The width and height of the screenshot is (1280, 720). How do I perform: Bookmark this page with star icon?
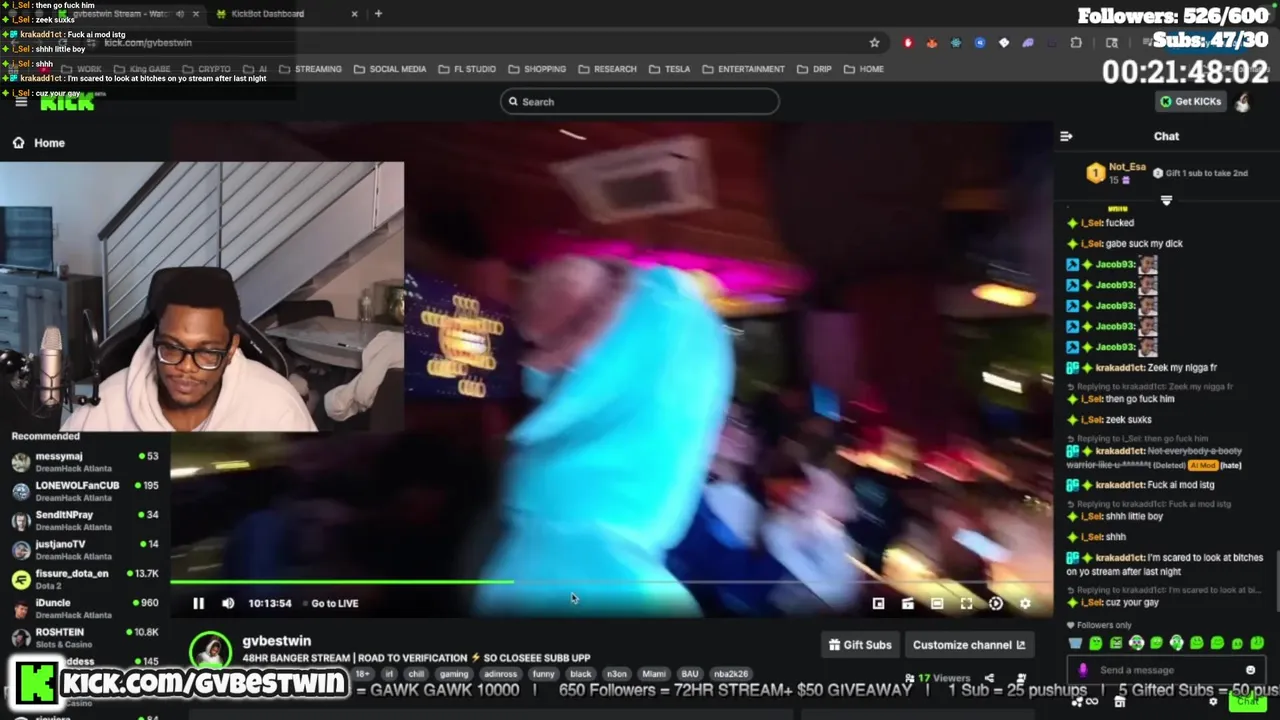pos(875,42)
